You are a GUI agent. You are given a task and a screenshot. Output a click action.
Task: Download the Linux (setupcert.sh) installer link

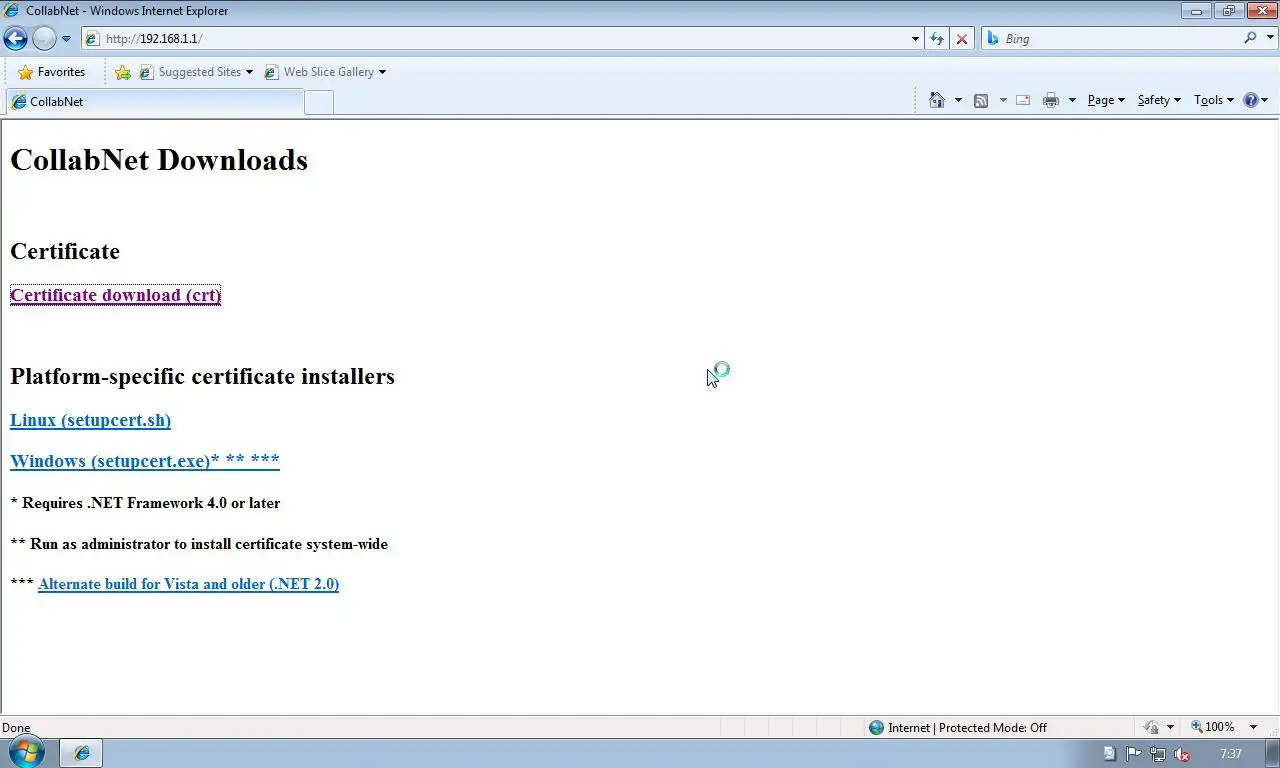coord(90,420)
